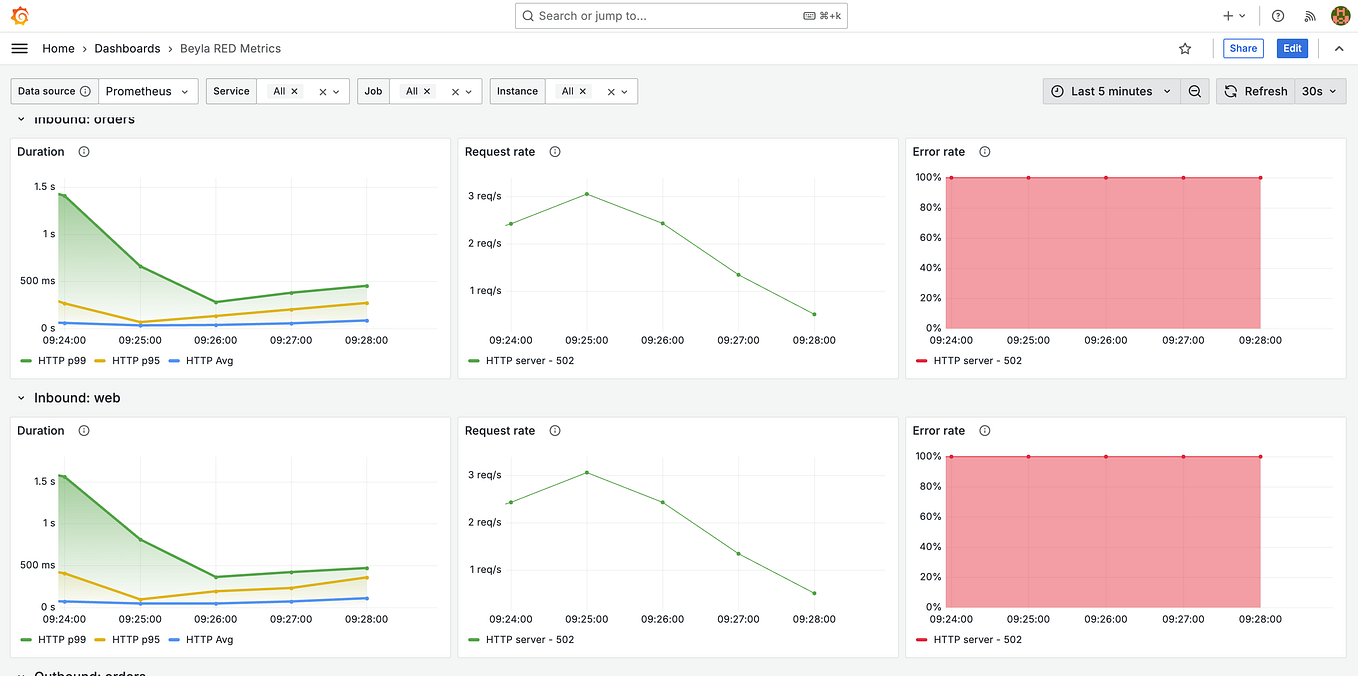Change the 30s auto-refresh interval
The image size is (1358, 676).
[x=1319, y=91]
